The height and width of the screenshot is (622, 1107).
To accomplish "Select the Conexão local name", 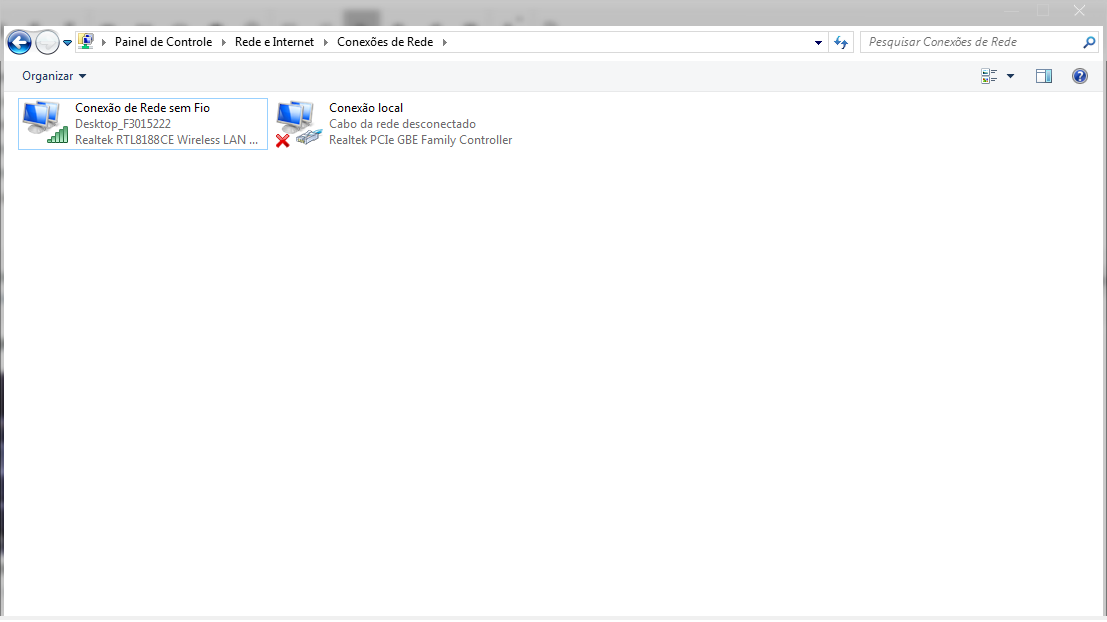I will 366,108.
